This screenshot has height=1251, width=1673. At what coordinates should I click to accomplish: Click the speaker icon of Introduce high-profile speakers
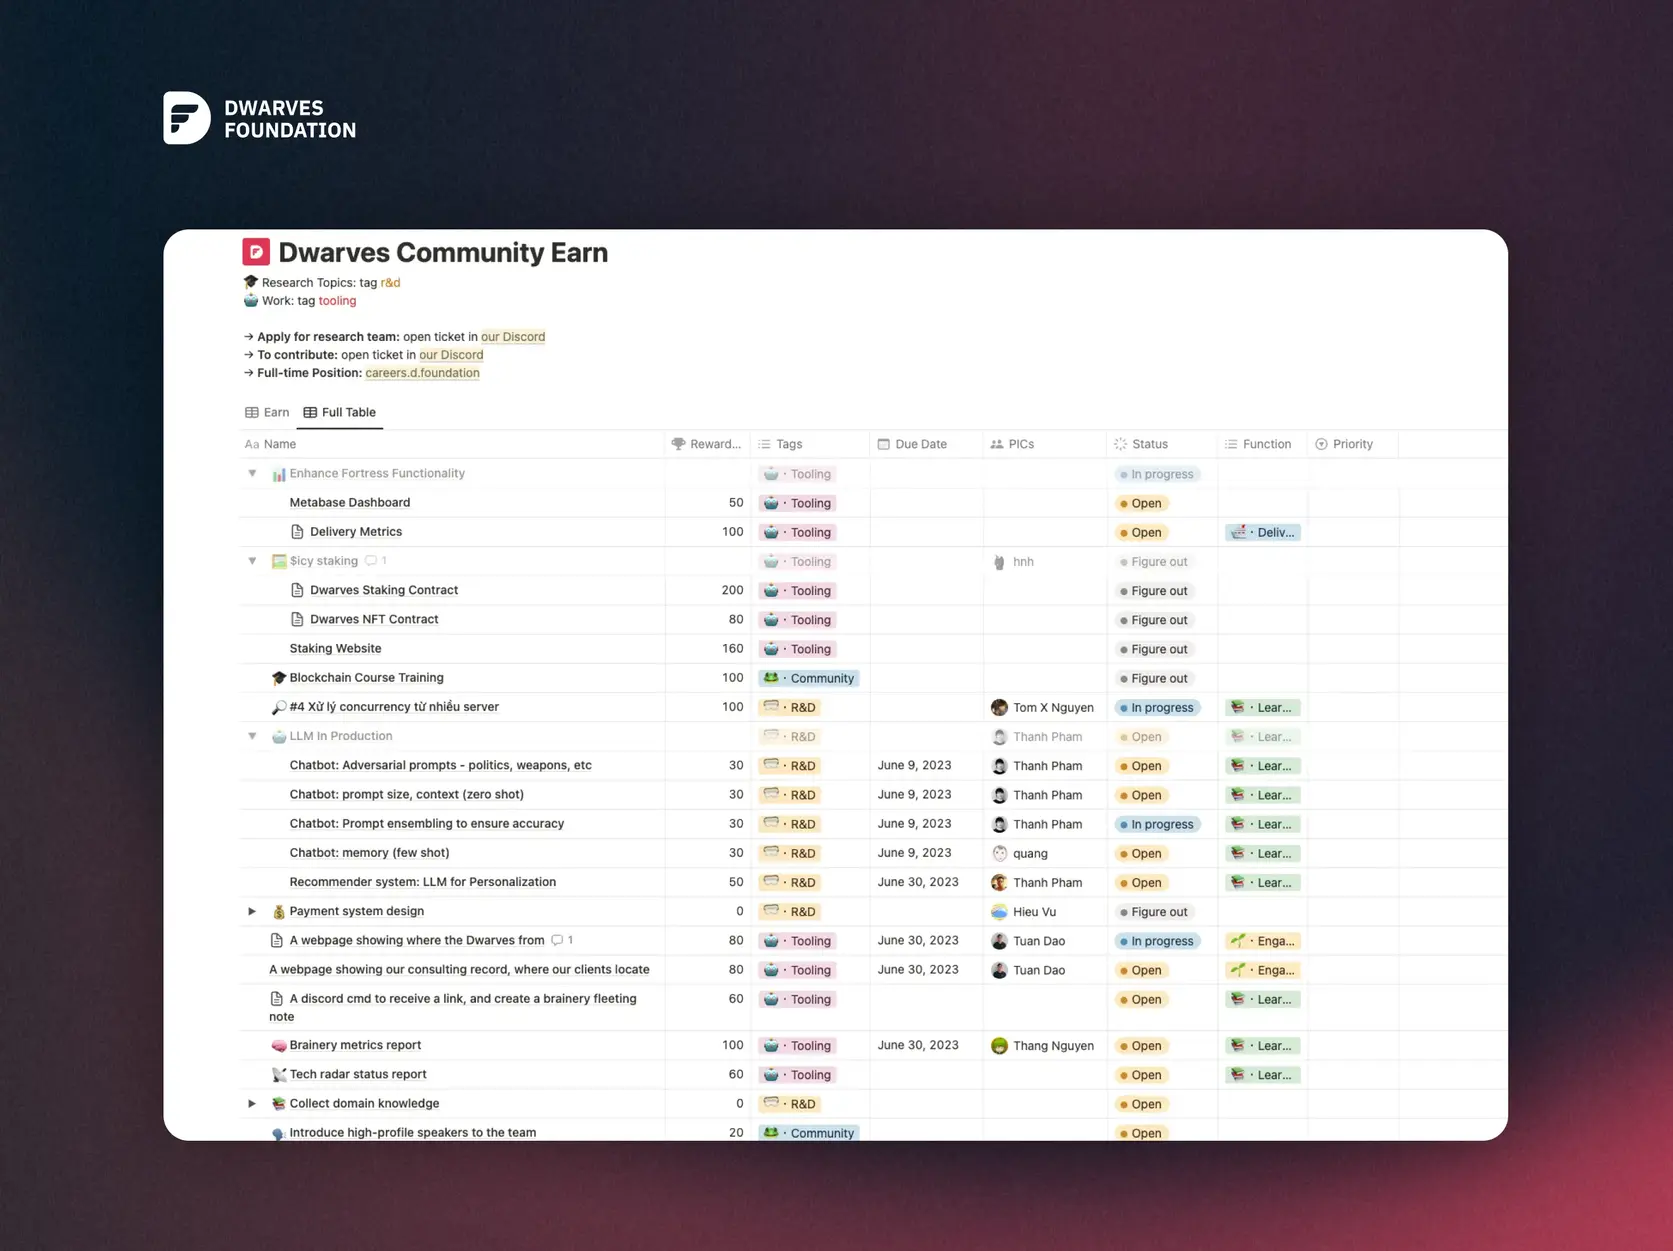[x=279, y=1133]
